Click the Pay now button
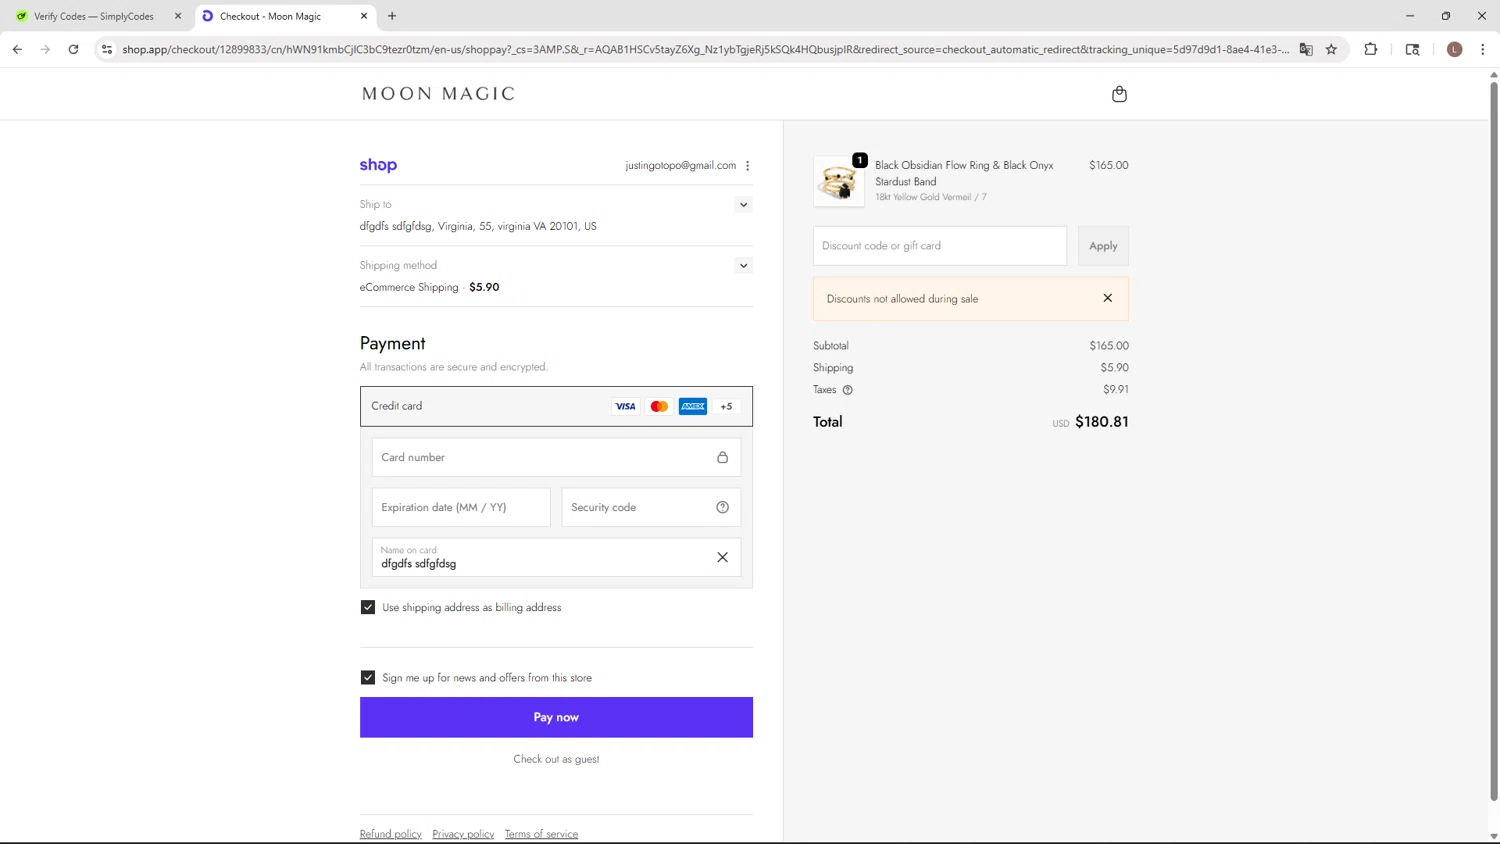 tap(556, 718)
